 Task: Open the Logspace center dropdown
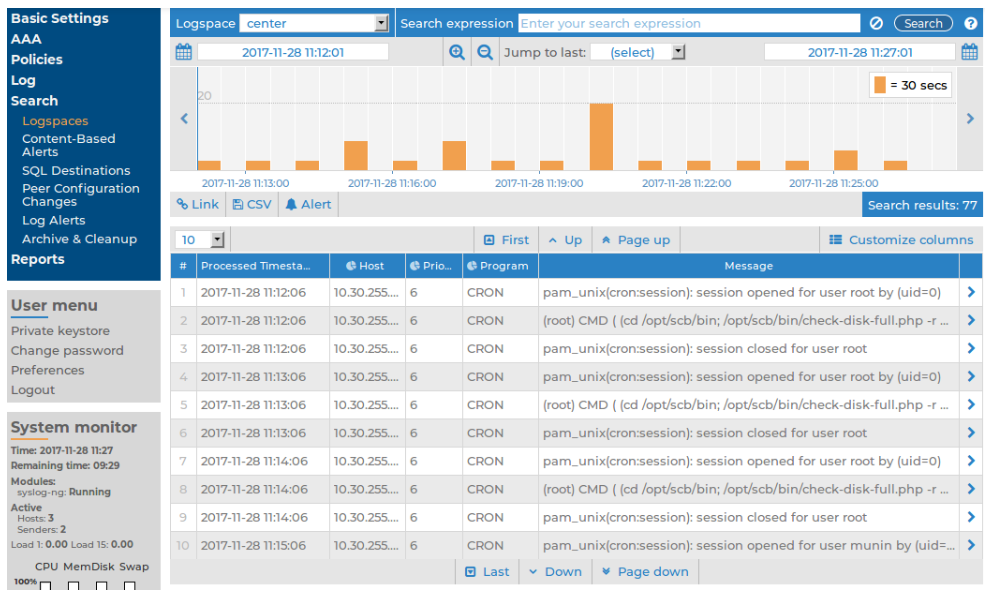(314, 23)
